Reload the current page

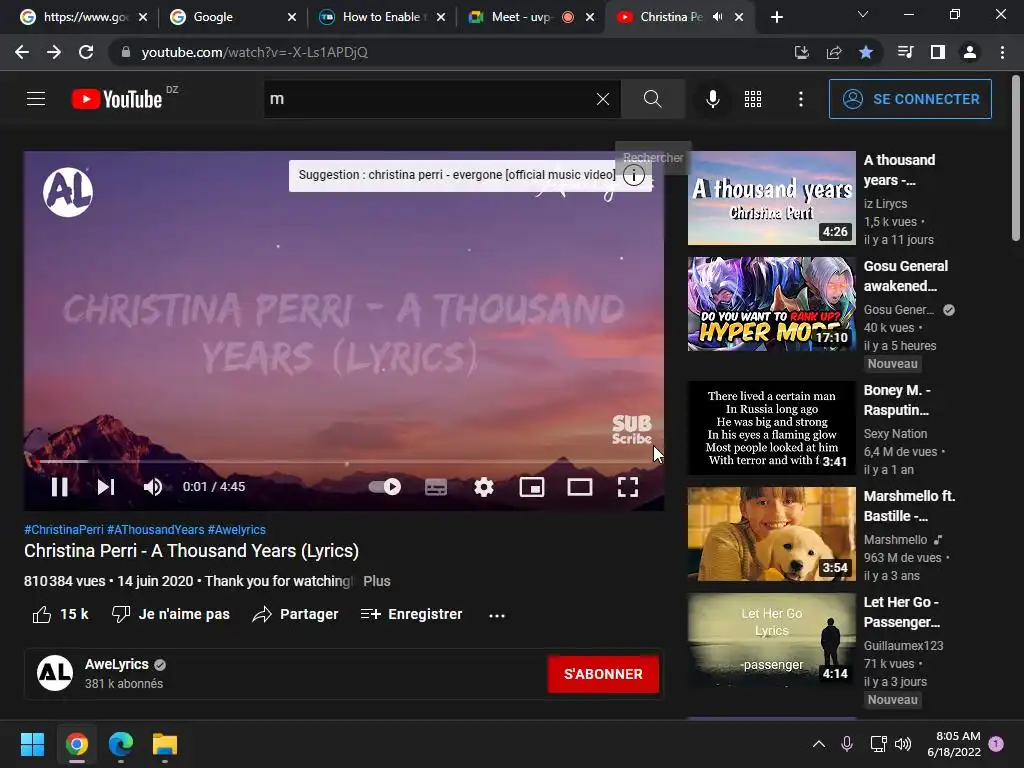click(x=86, y=52)
